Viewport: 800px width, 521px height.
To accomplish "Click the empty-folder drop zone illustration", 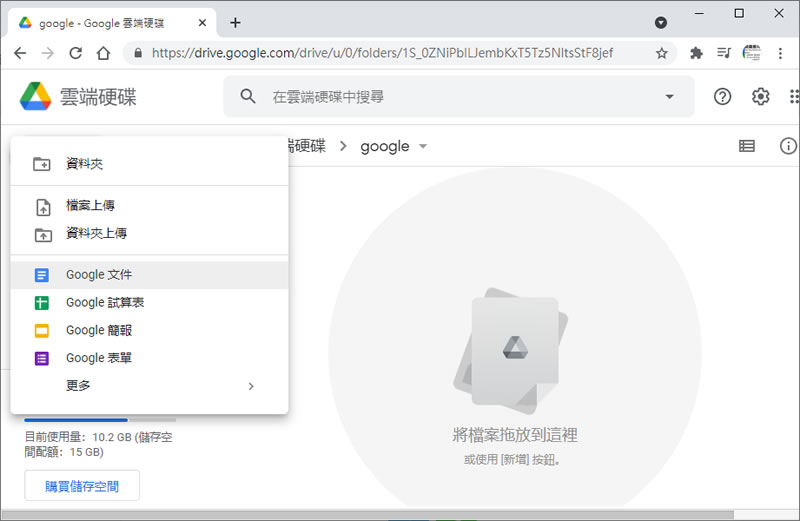I will 511,352.
